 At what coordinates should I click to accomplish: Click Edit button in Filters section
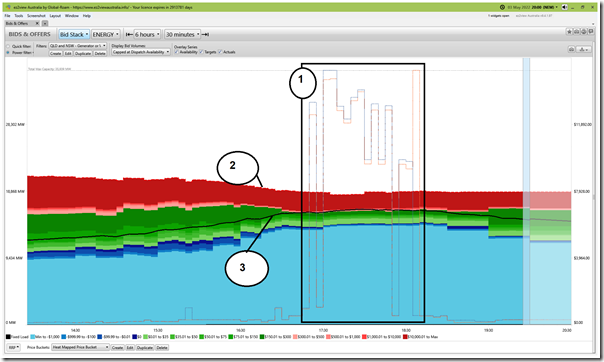click(68, 53)
